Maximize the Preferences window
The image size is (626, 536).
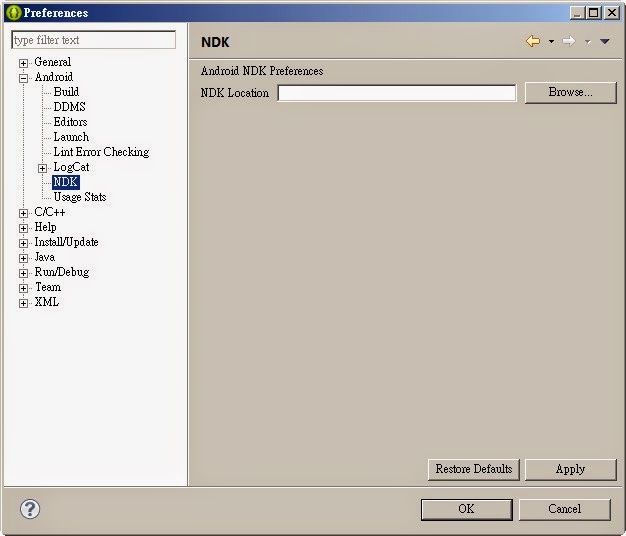pos(594,13)
